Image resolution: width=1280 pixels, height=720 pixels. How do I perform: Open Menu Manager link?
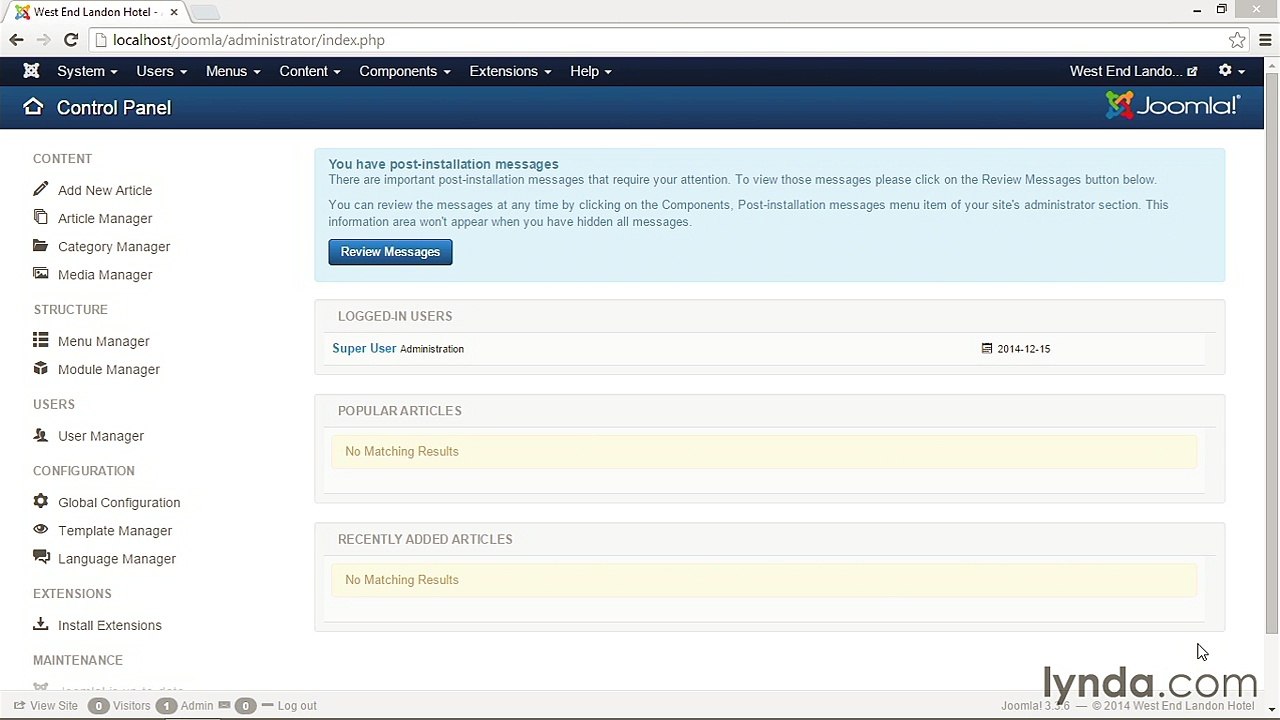(x=103, y=341)
